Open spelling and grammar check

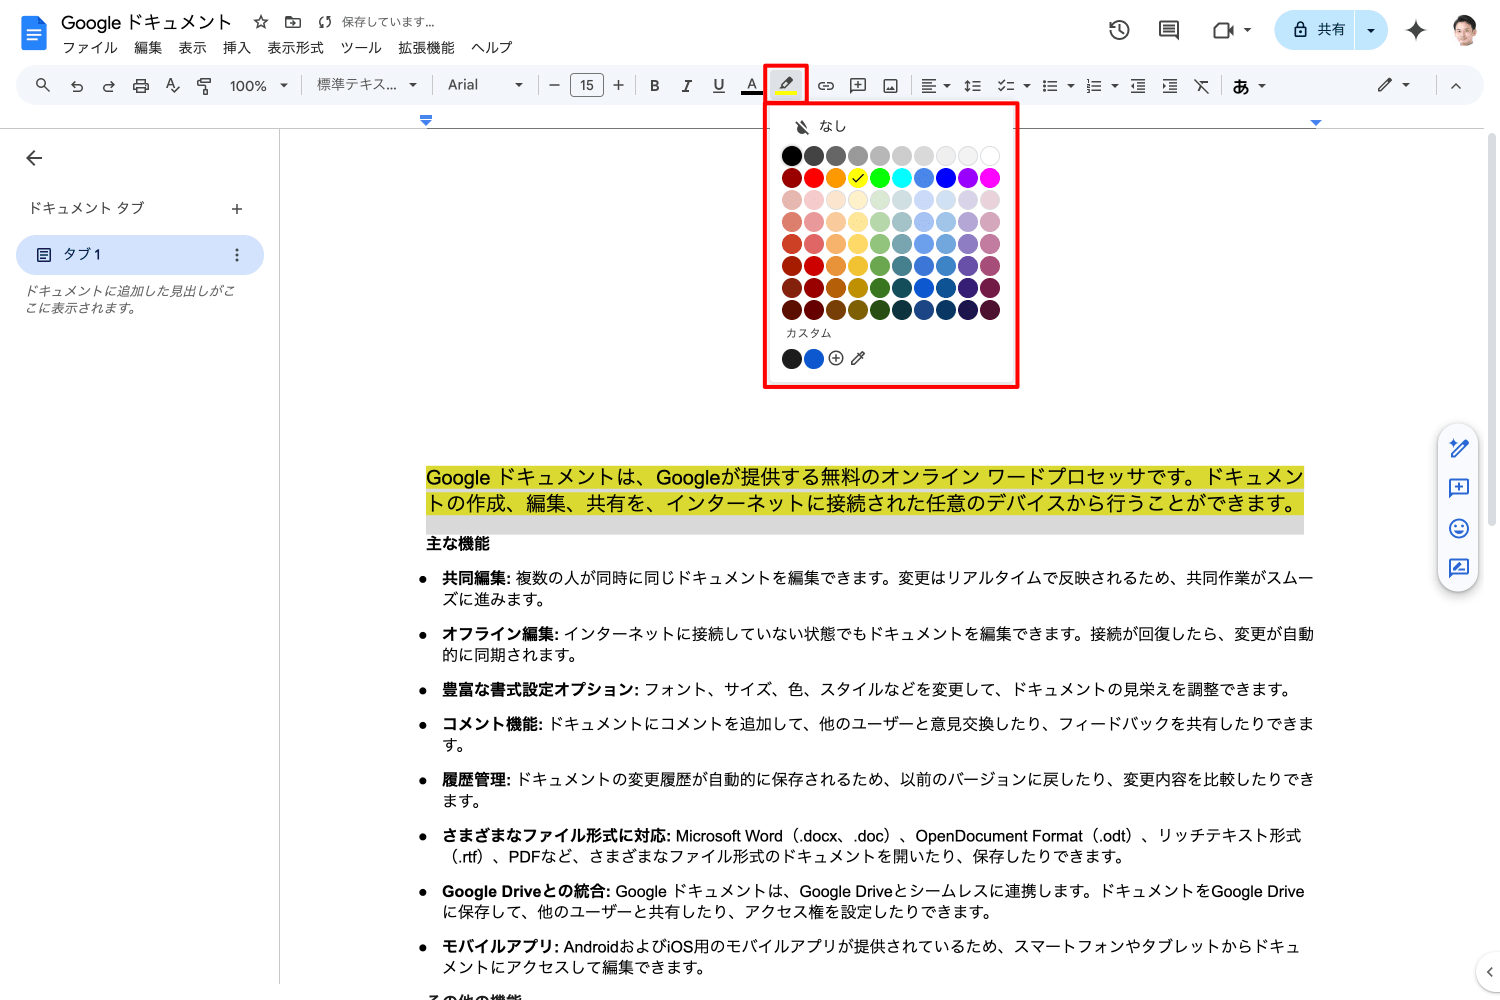pos(173,86)
